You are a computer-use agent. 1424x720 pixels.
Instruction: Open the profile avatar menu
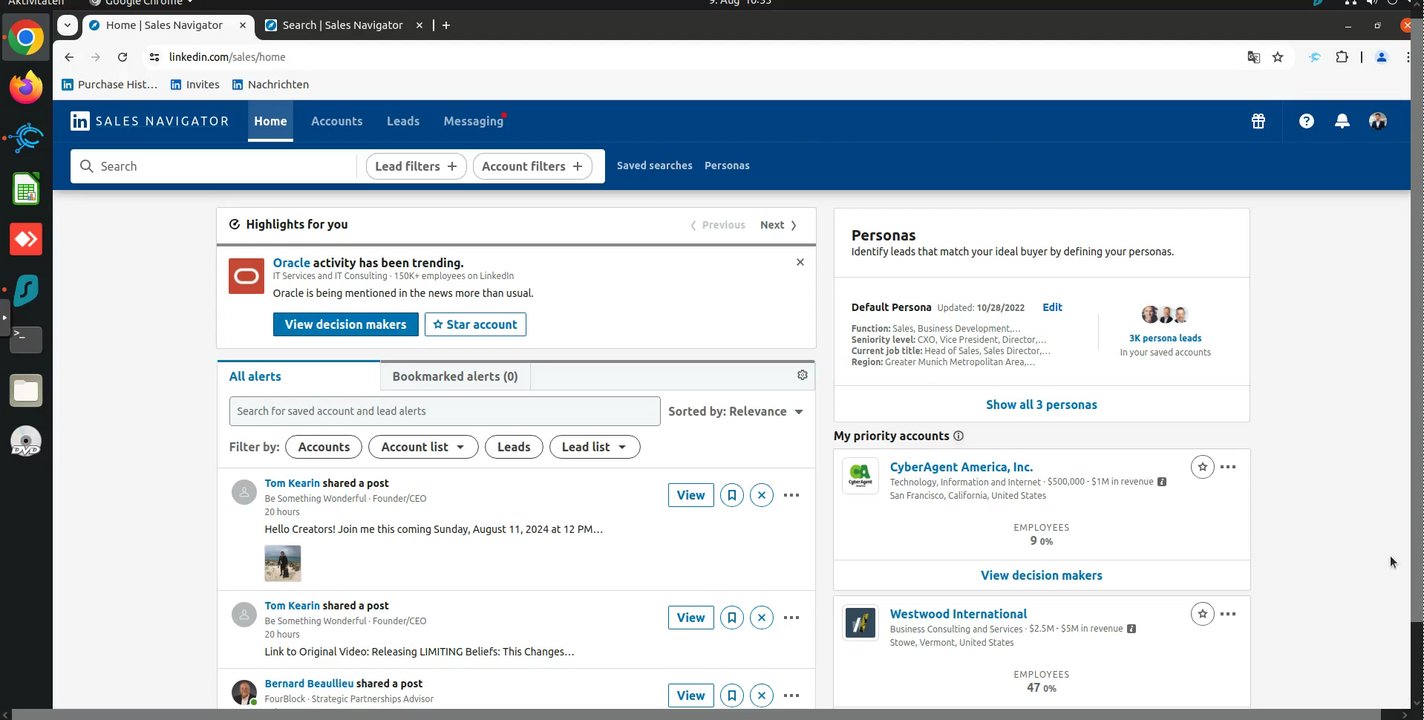tap(1378, 121)
